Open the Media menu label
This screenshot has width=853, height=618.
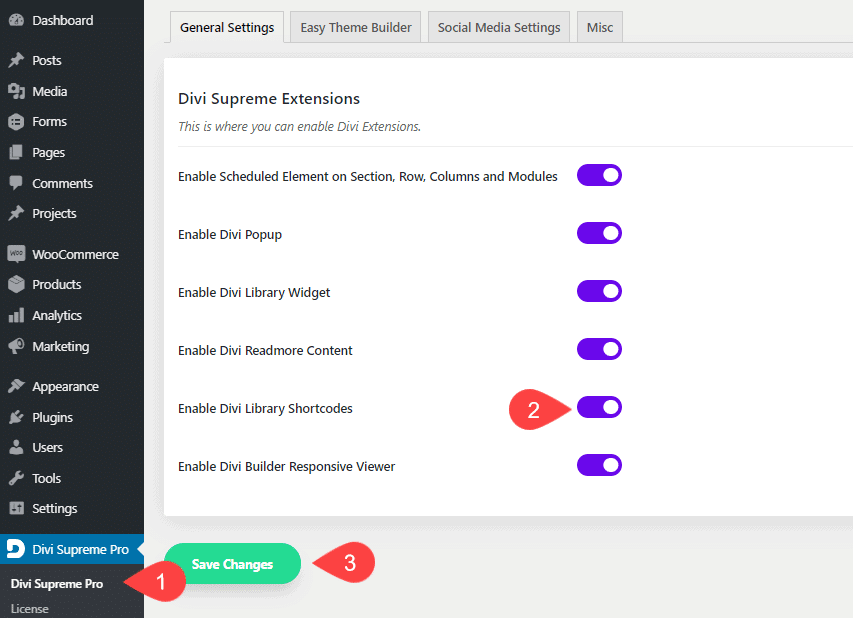(50, 91)
